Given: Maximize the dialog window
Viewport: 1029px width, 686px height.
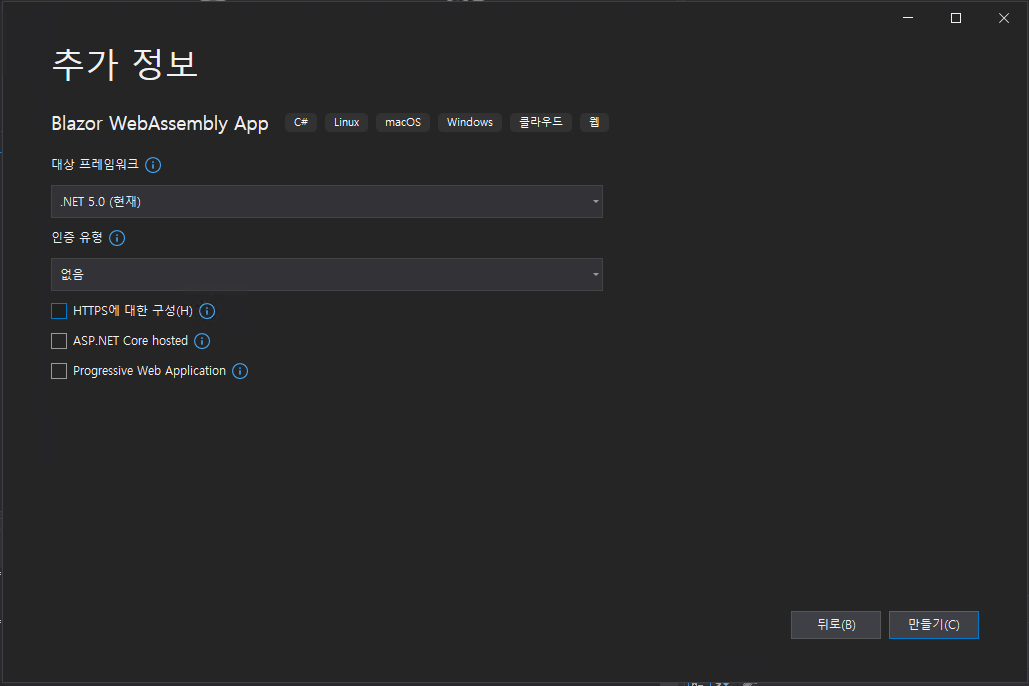Looking at the screenshot, I should pos(956,18).
